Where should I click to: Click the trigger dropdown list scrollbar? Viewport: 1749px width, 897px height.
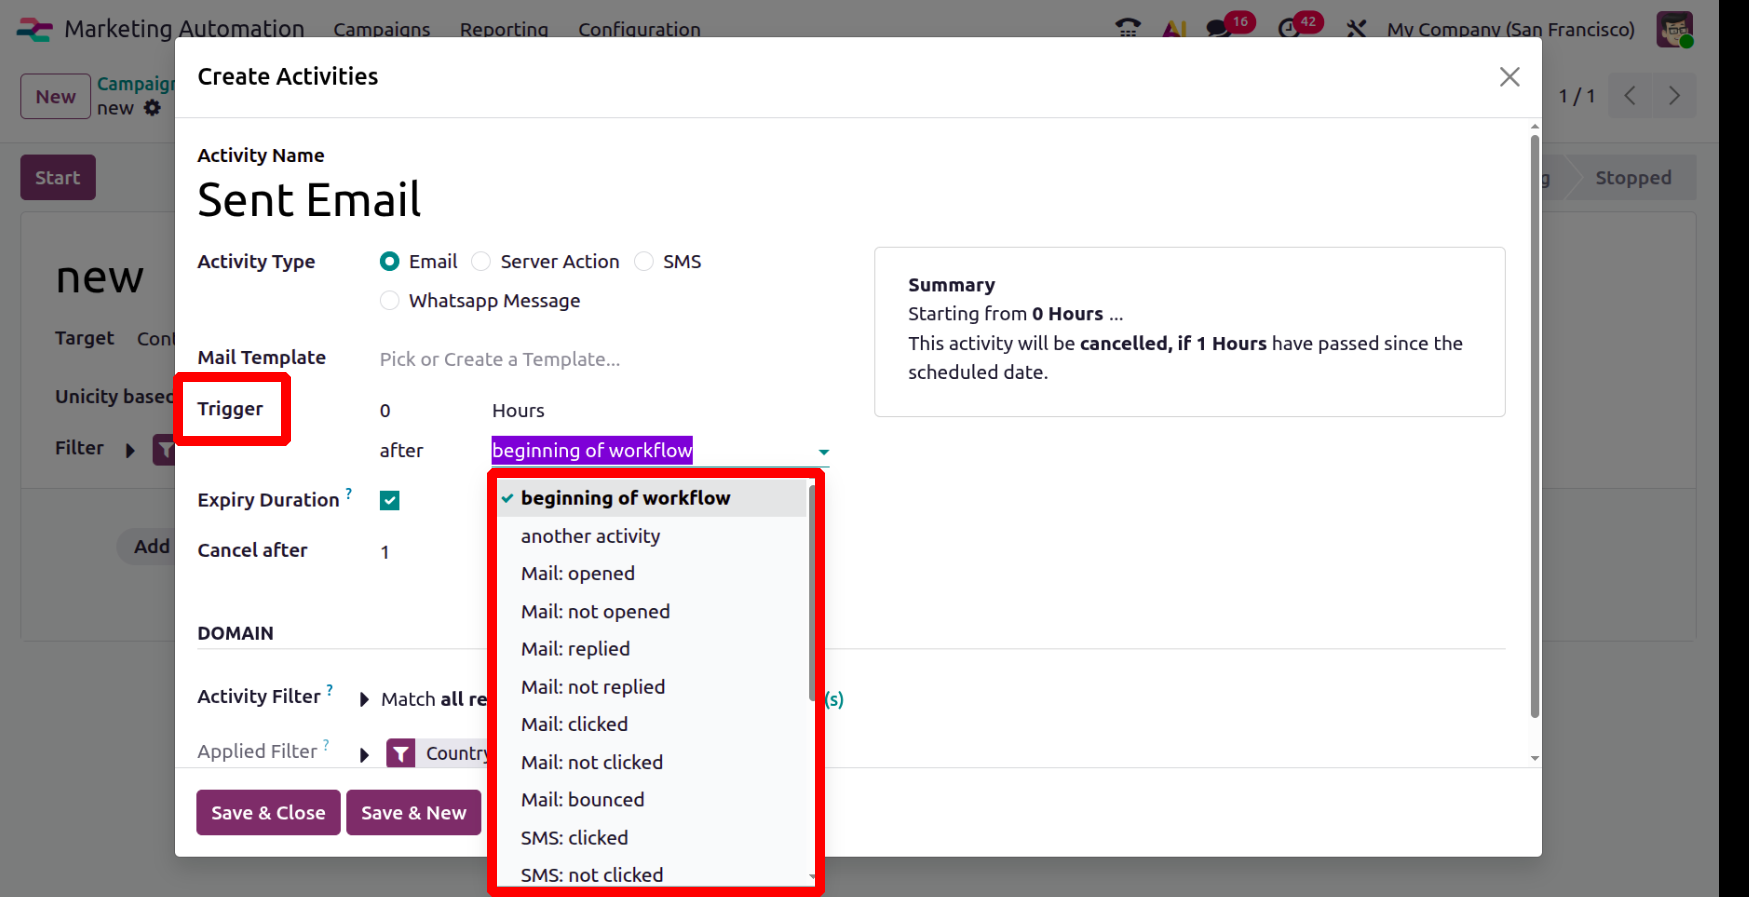tap(812, 593)
